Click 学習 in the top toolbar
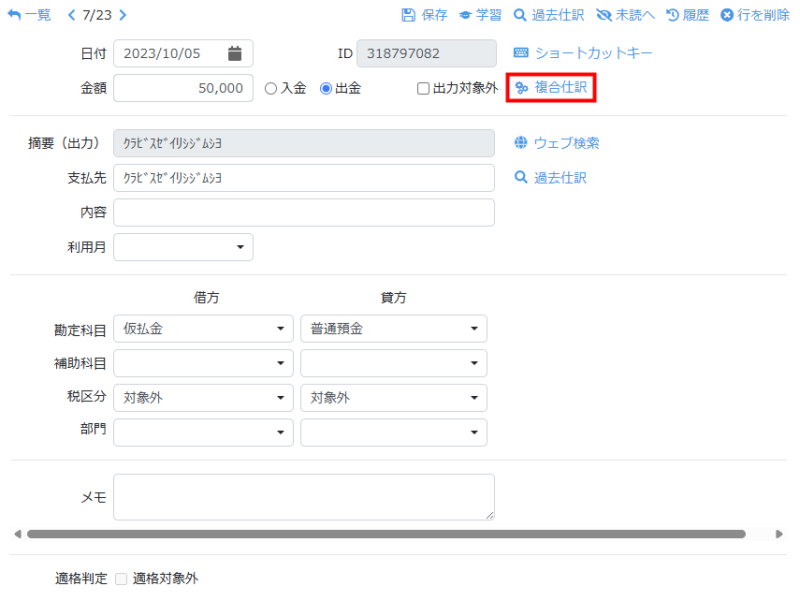Screen dimensions: 800x601 click(x=480, y=16)
